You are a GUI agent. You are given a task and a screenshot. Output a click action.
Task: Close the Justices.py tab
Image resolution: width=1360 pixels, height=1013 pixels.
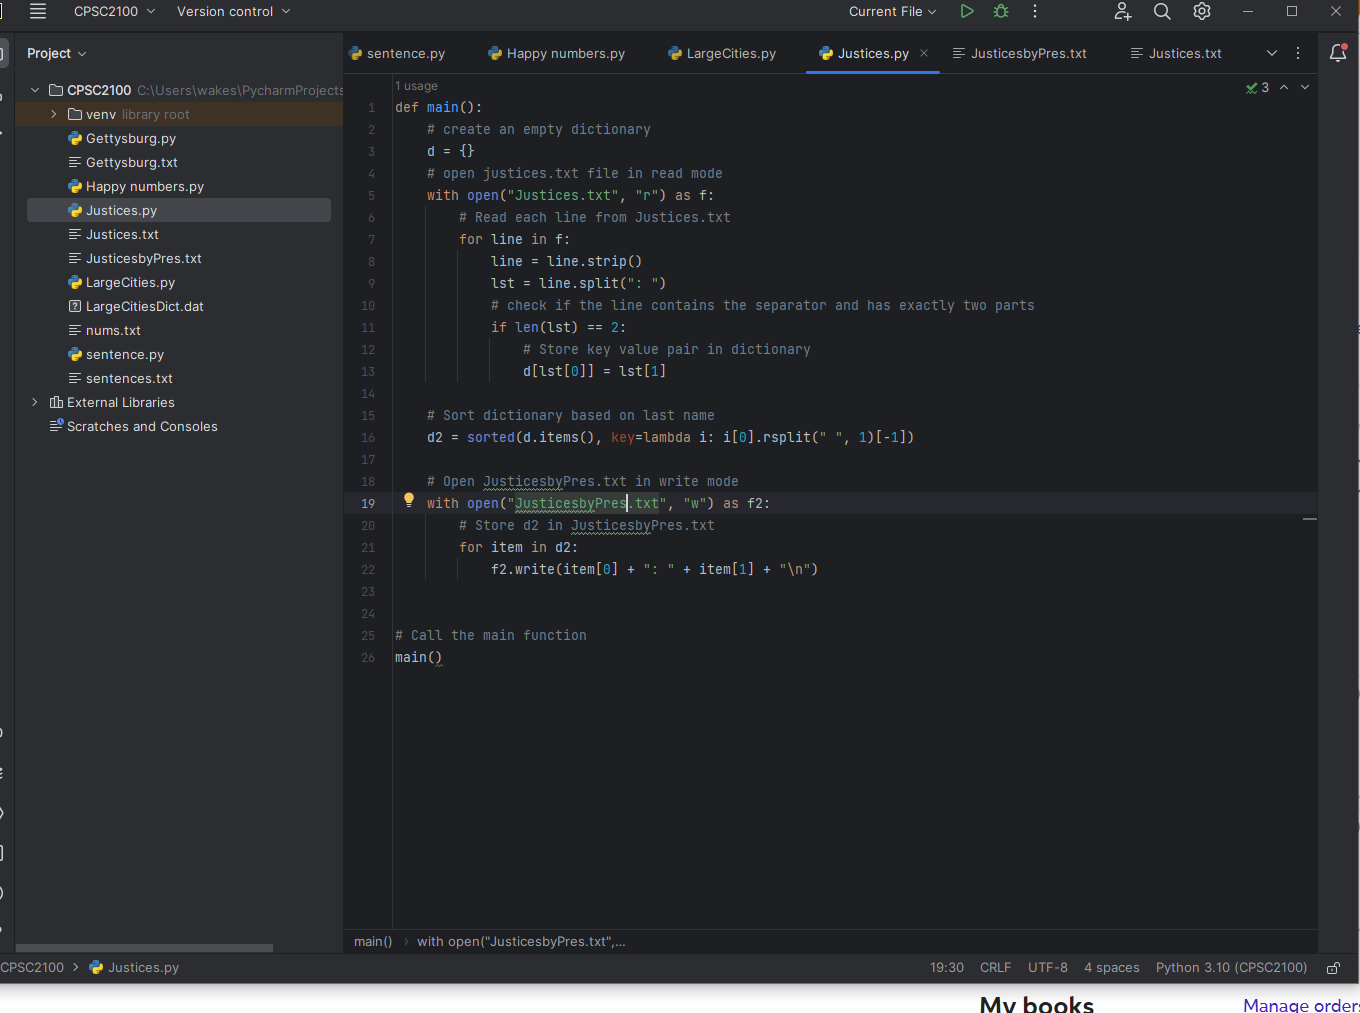[x=924, y=53]
